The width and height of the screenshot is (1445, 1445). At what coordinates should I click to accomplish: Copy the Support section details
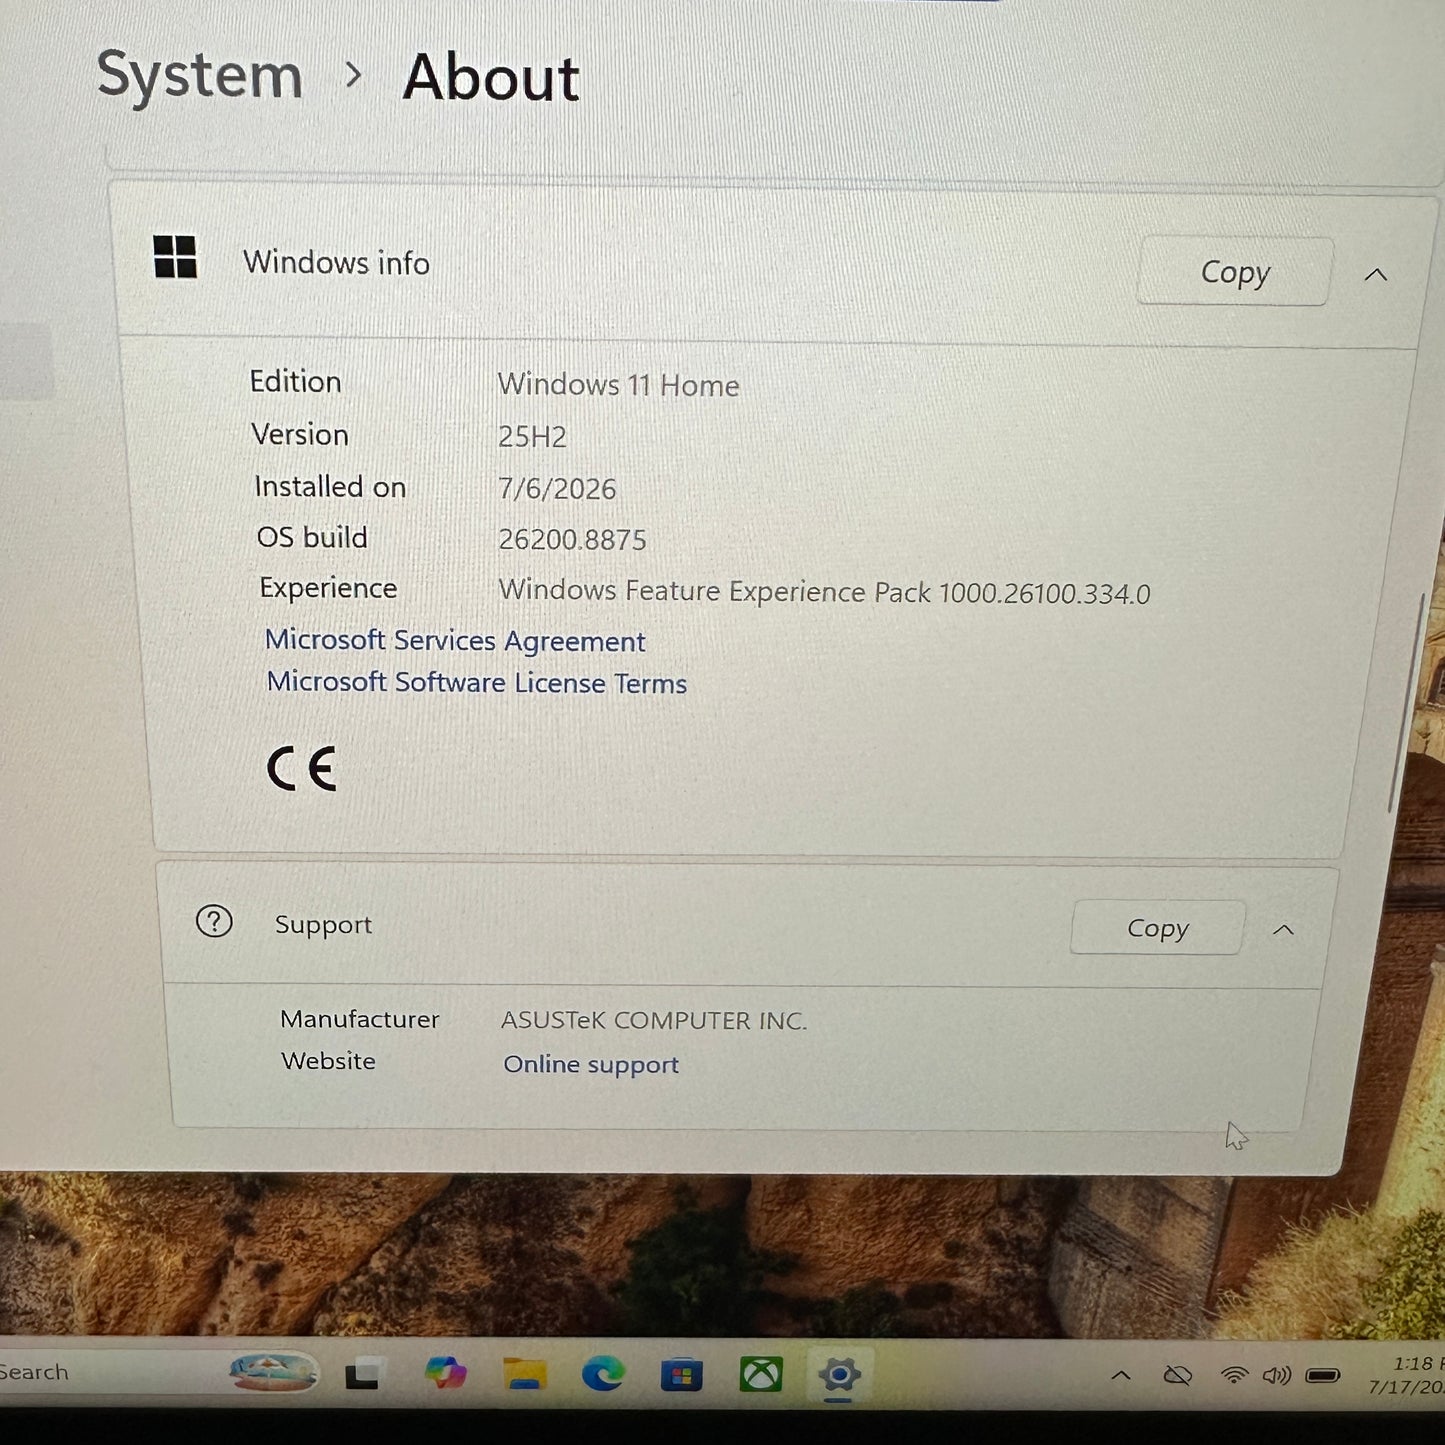(x=1158, y=928)
